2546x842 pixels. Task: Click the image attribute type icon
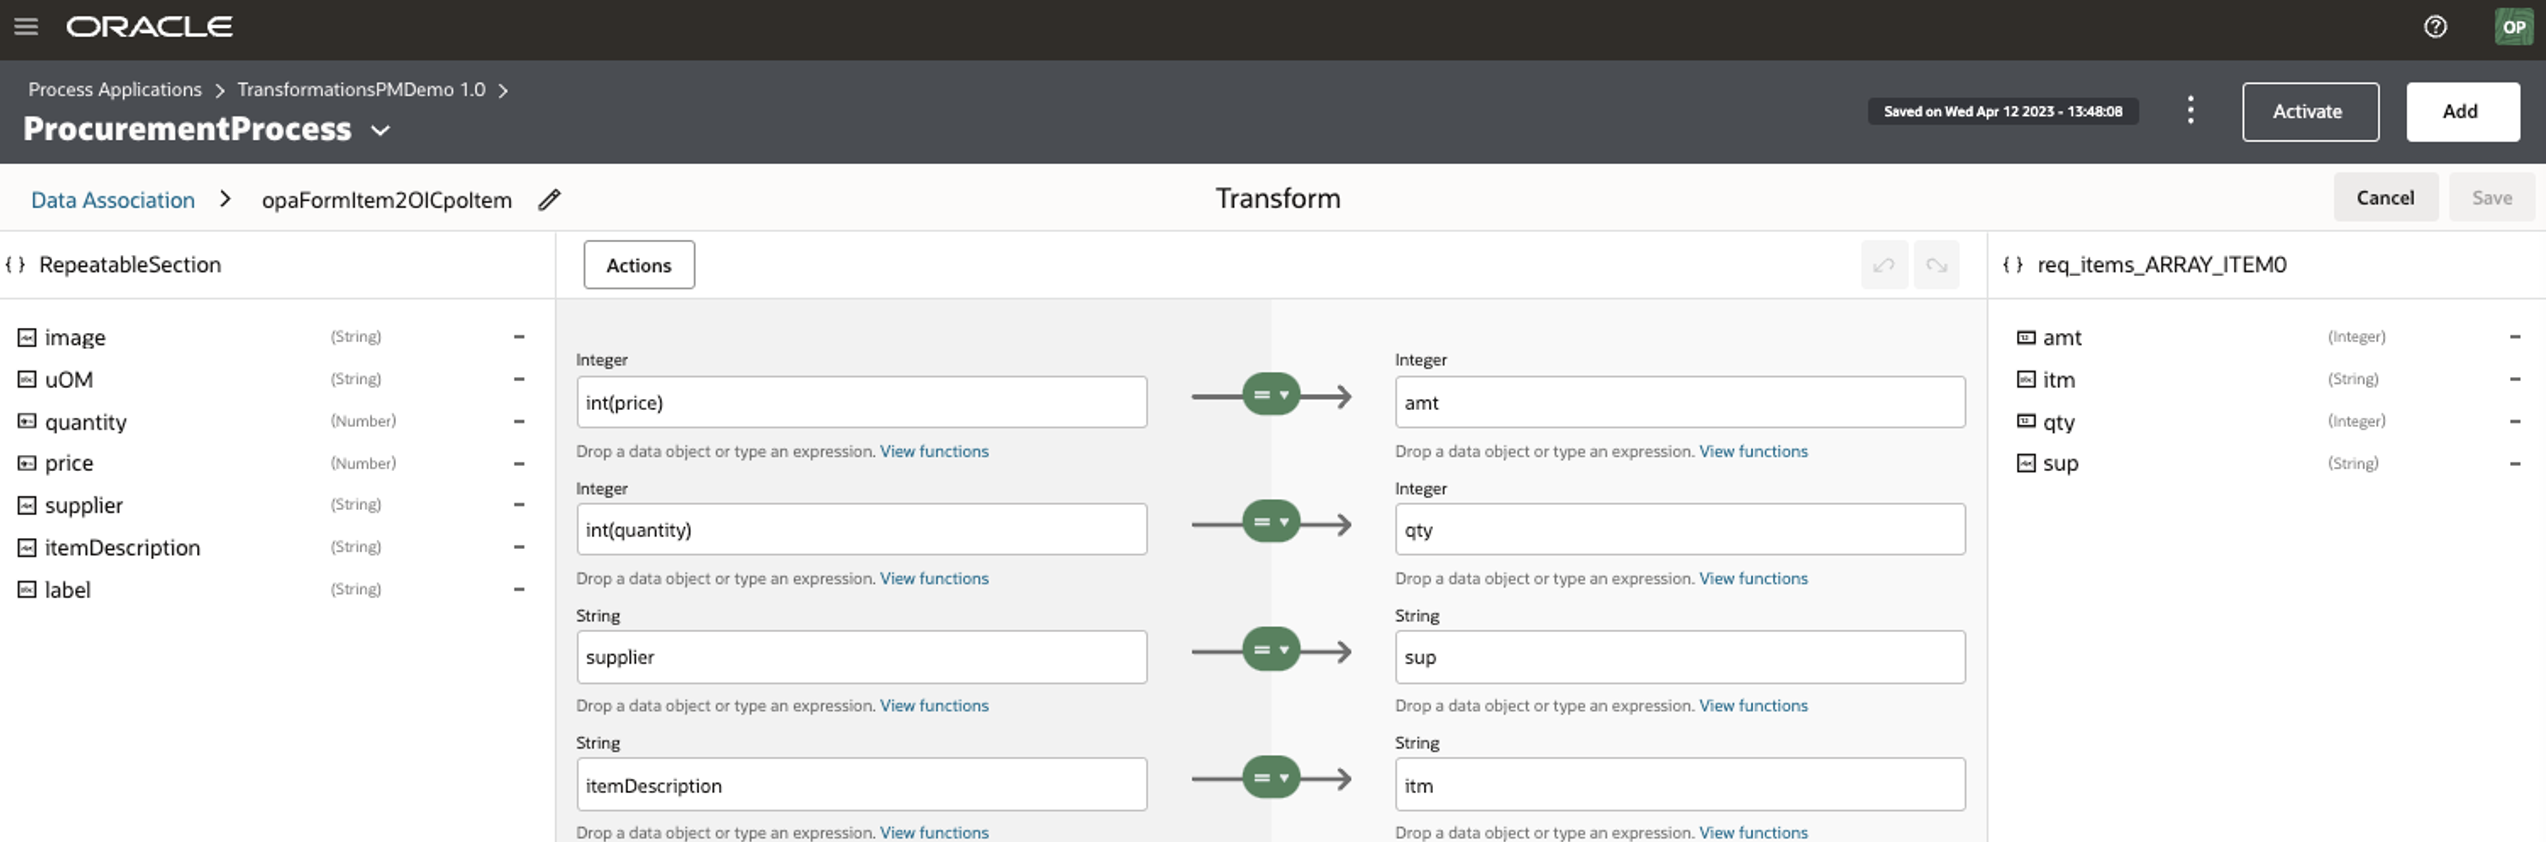point(27,338)
